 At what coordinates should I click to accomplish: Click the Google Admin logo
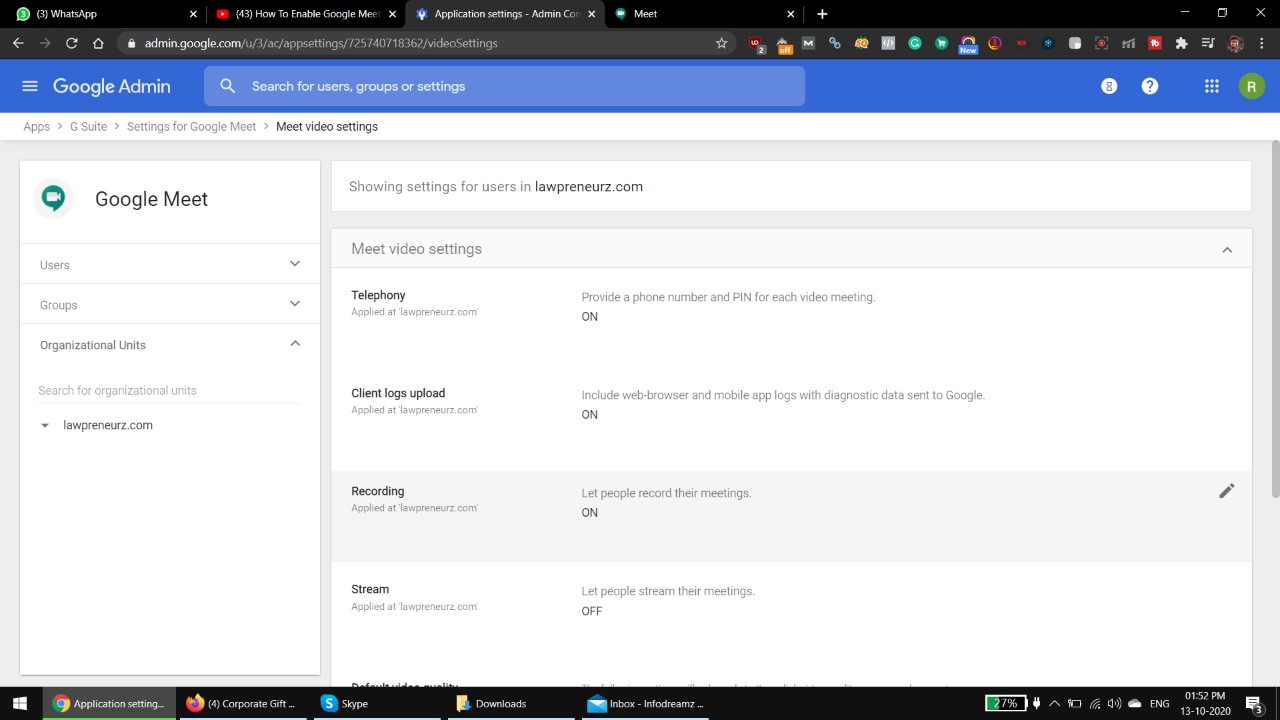(112, 86)
